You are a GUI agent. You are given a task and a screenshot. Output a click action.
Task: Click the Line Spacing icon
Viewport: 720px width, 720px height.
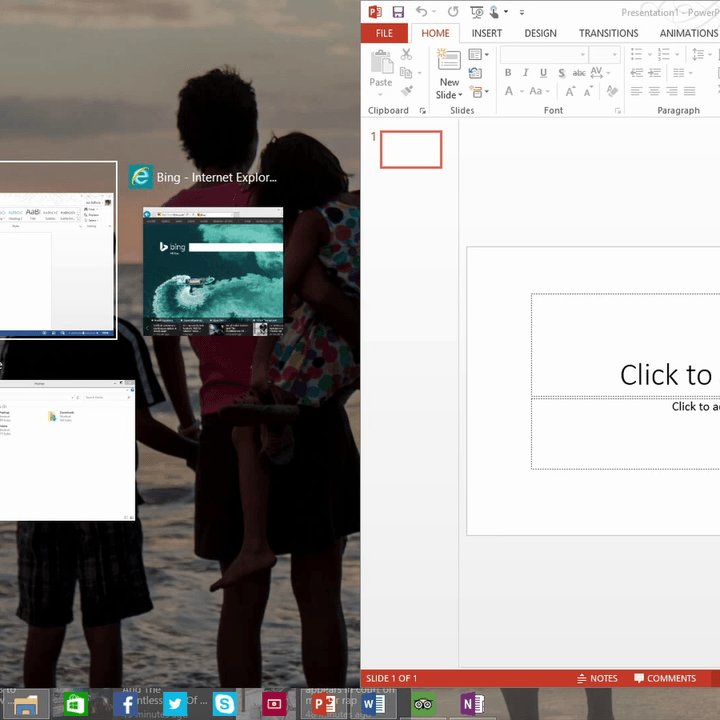[698, 54]
